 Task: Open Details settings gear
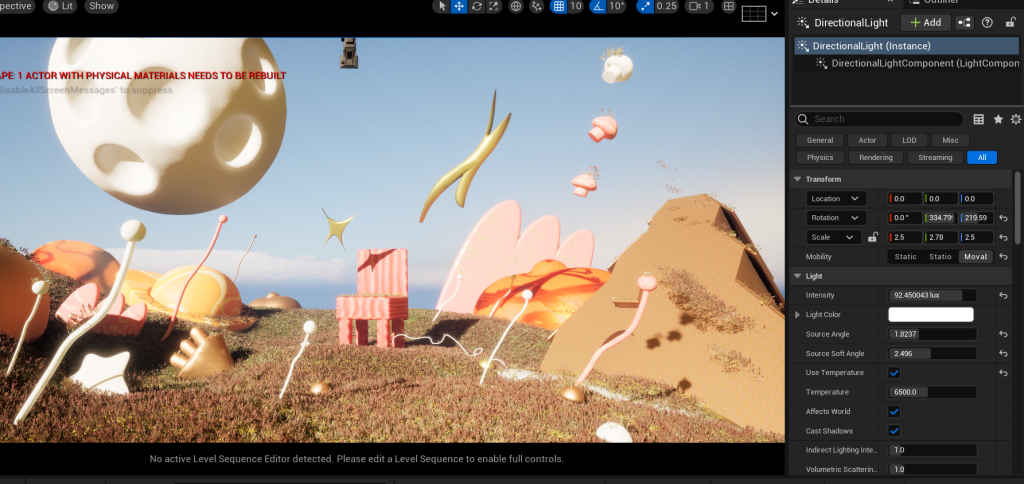click(1016, 119)
